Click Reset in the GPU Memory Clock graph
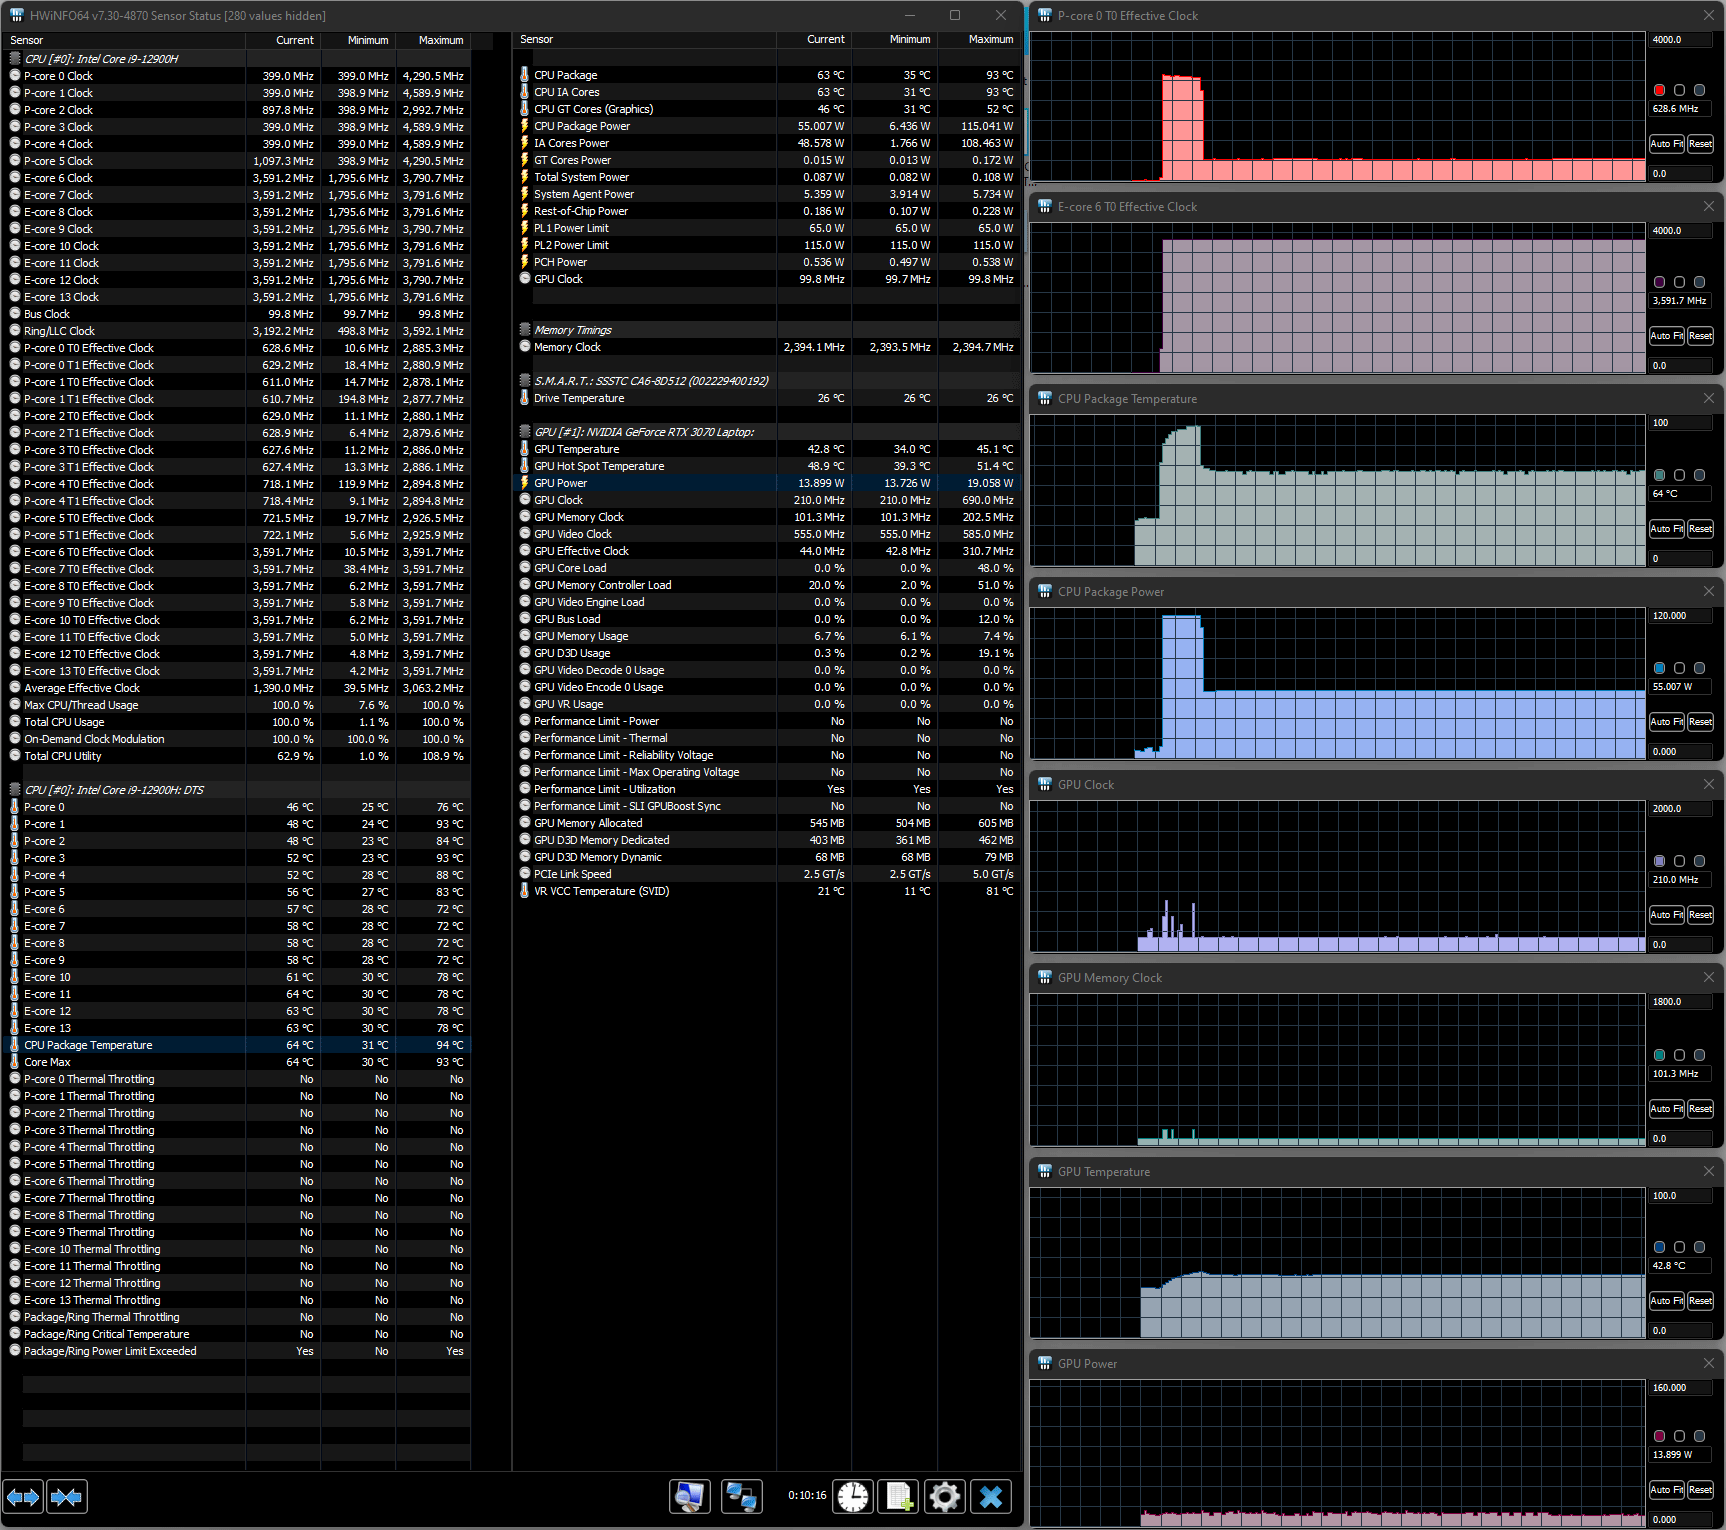Screen dimensions: 1726x1530 point(1700,1109)
